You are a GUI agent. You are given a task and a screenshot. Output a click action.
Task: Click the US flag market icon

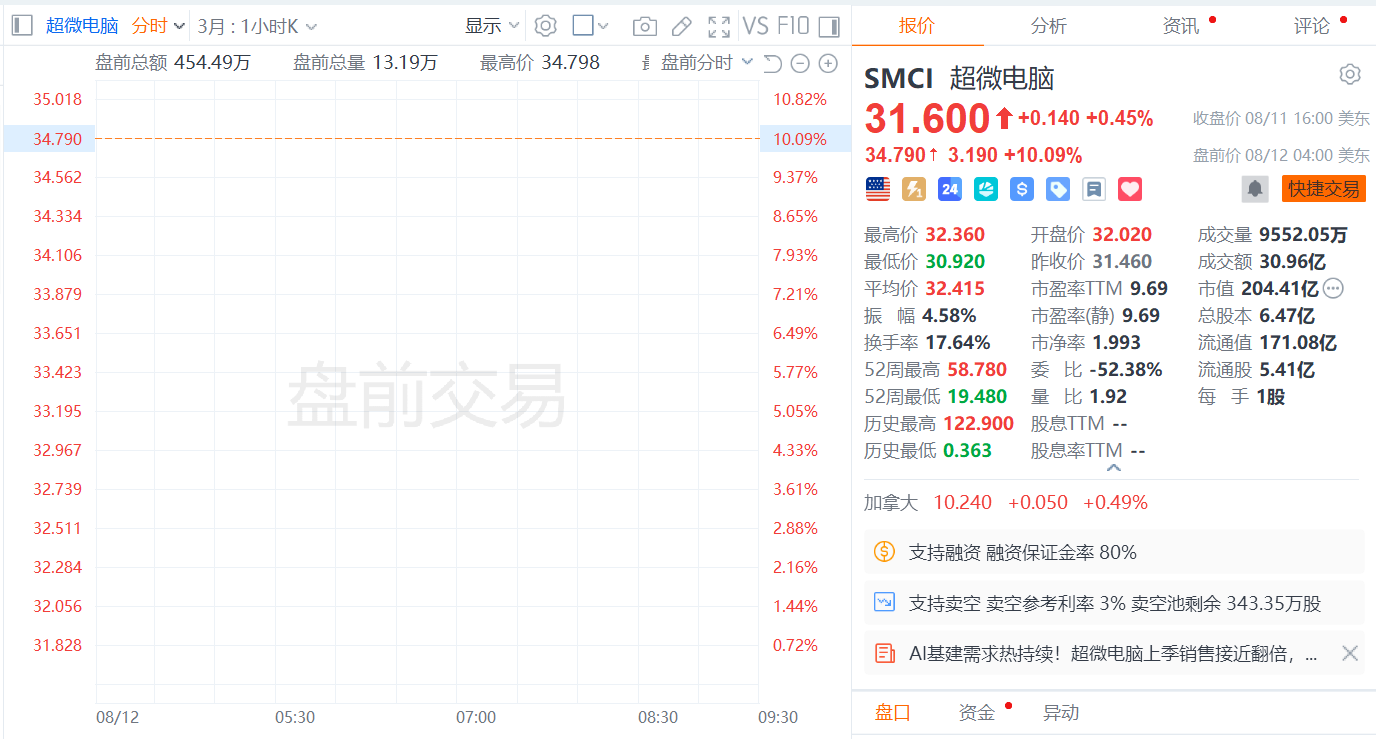(878, 188)
